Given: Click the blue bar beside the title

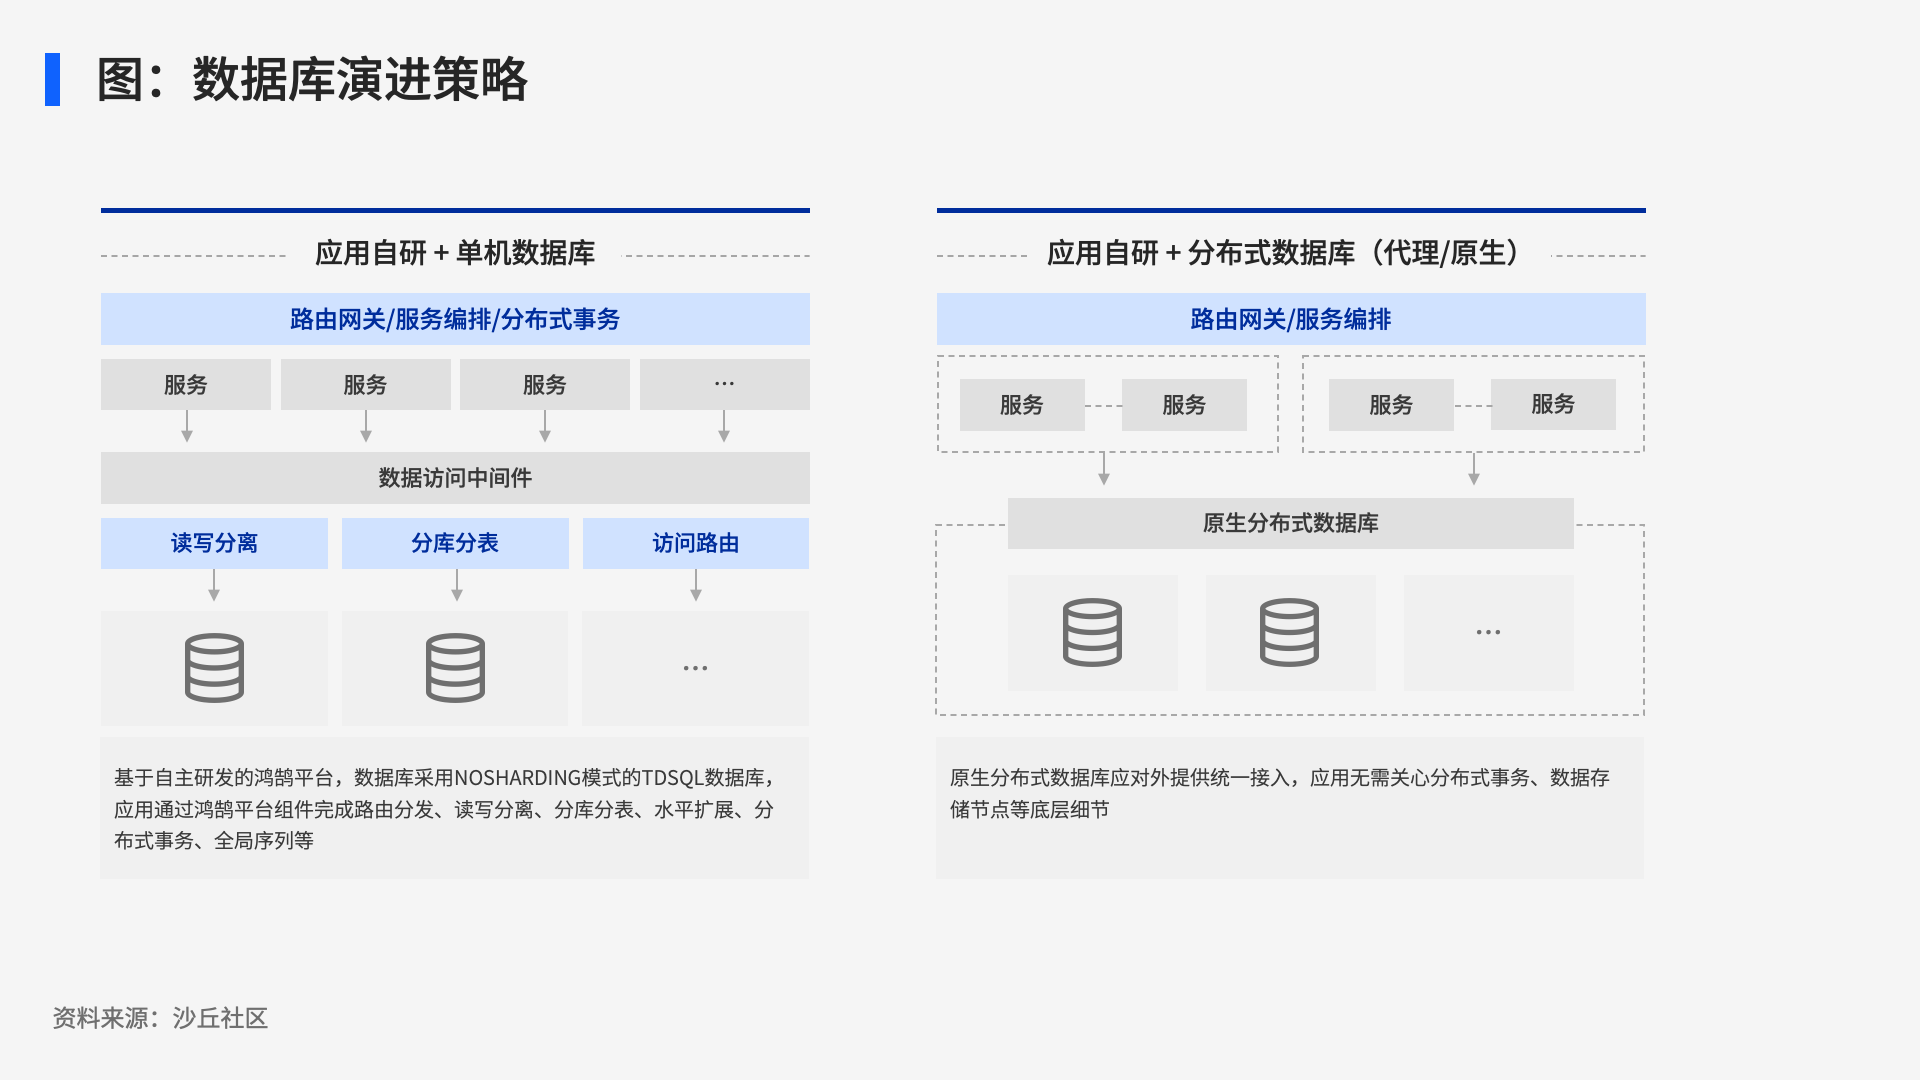Looking at the screenshot, I should click(x=52, y=79).
